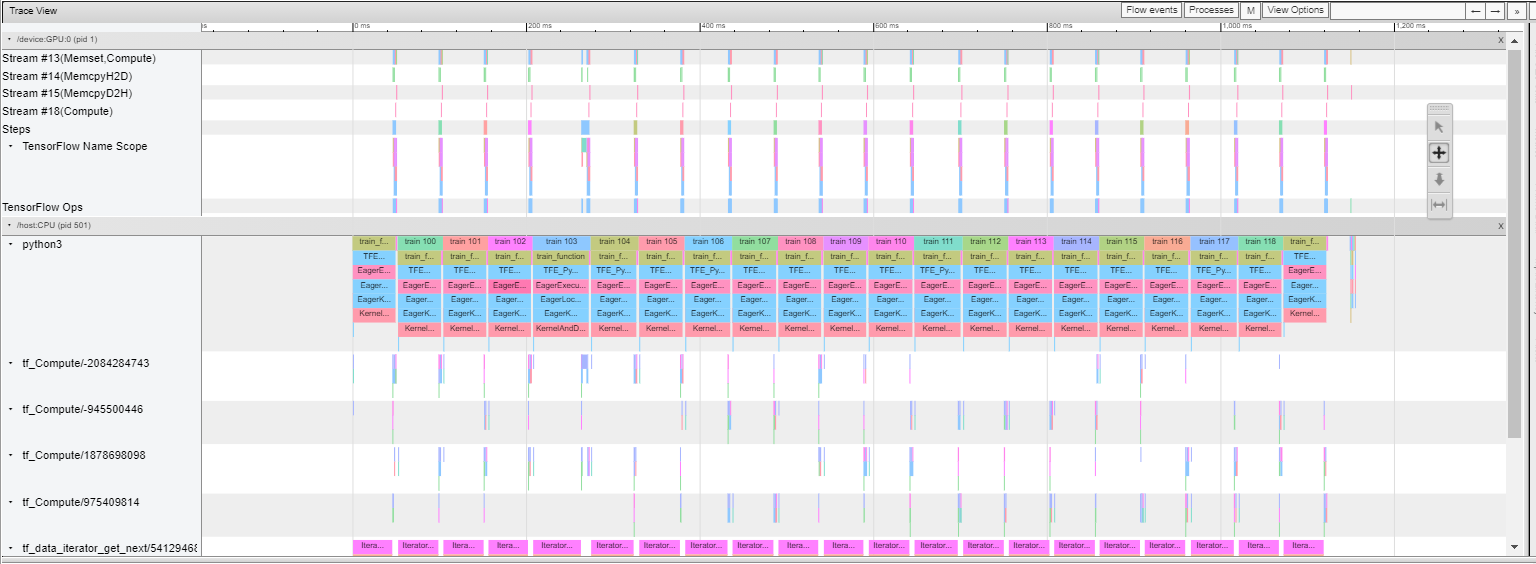Viewport: 1536px width, 564px height.
Task: Collapse the tf_Compute/1878698098 track
Action: pos(11,455)
